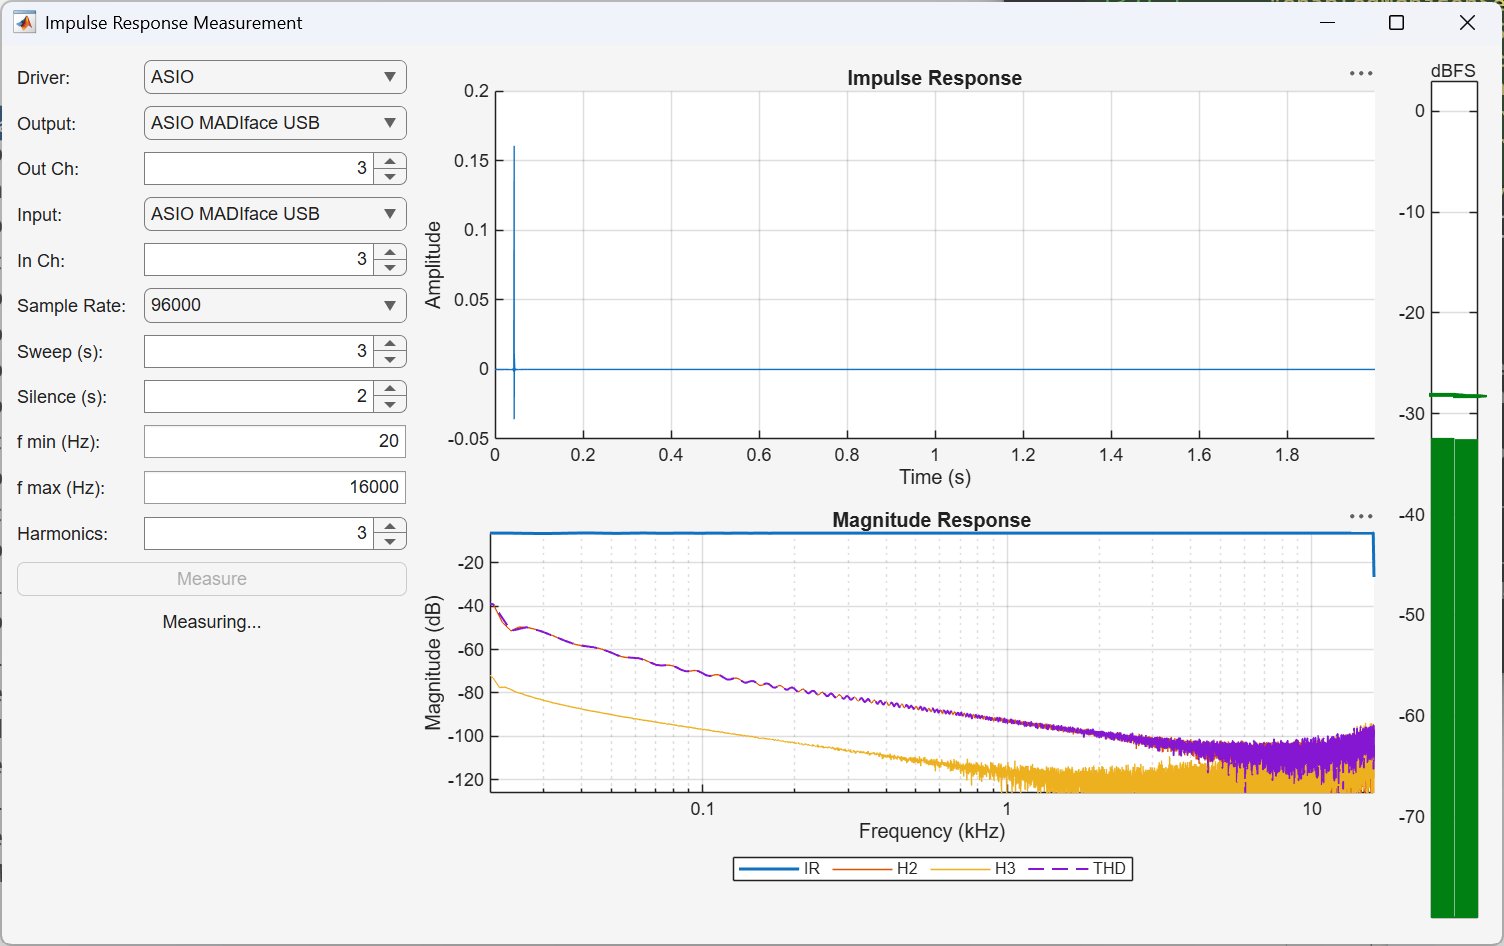The height and width of the screenshot is (946, 1504).
Task: Click the H3 legend entry
Action: pos(973,869)
